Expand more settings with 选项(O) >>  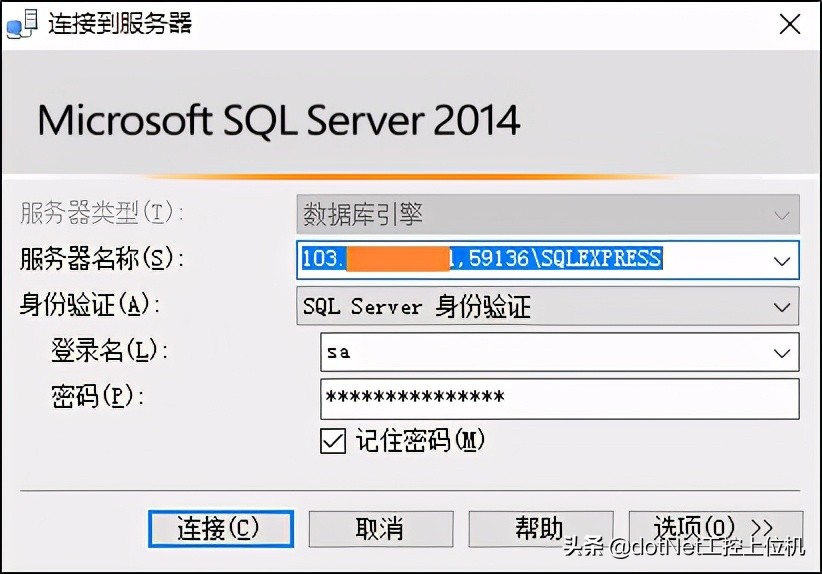click(714, 527)
